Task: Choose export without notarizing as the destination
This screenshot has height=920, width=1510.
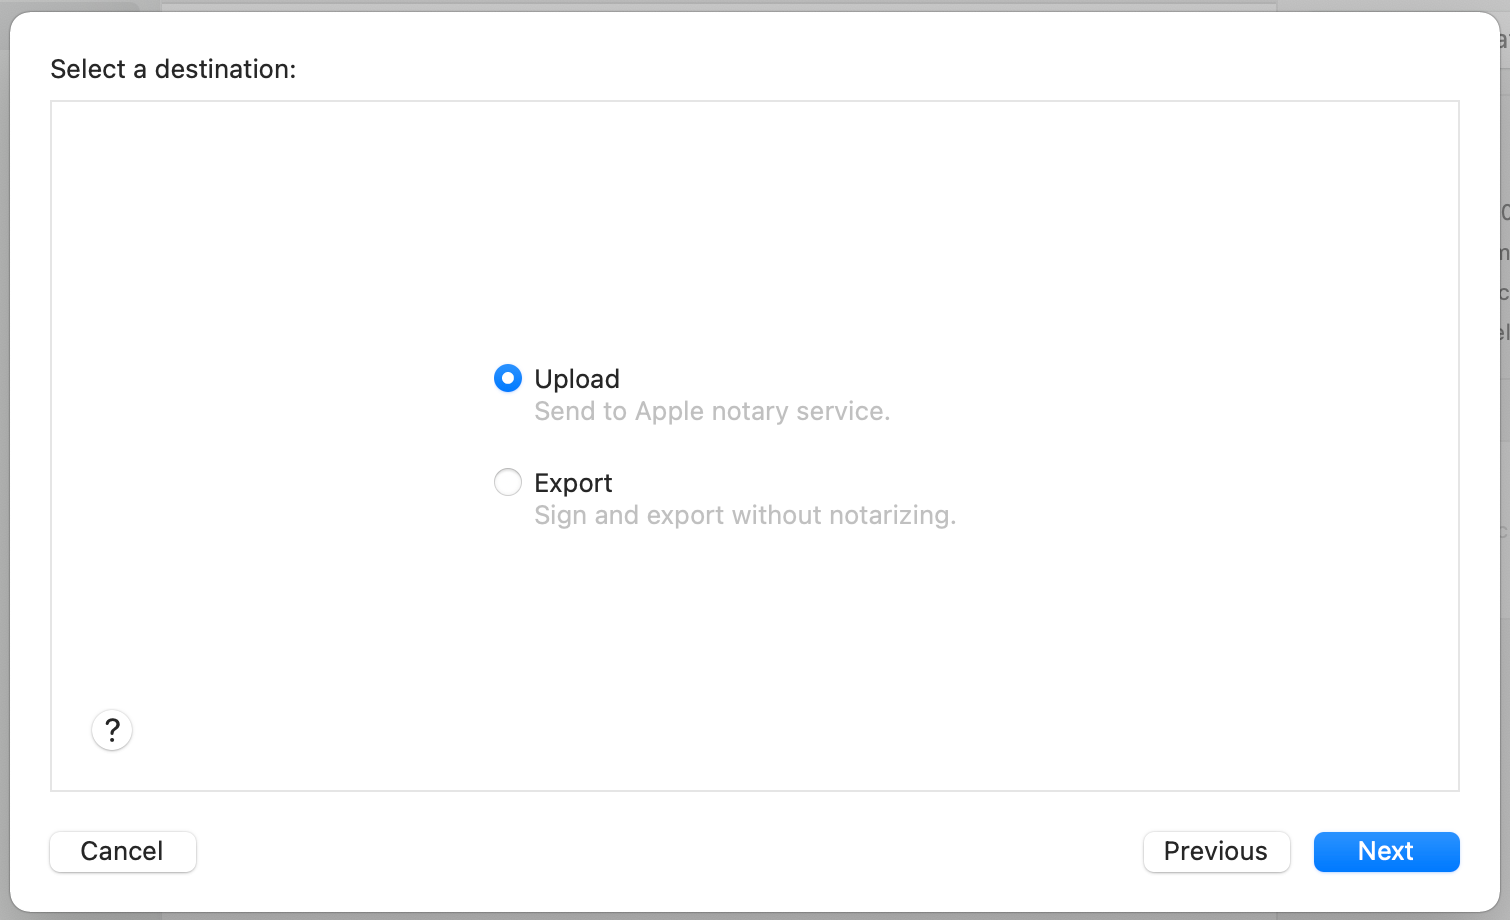Action: click(x=508, y=482)
